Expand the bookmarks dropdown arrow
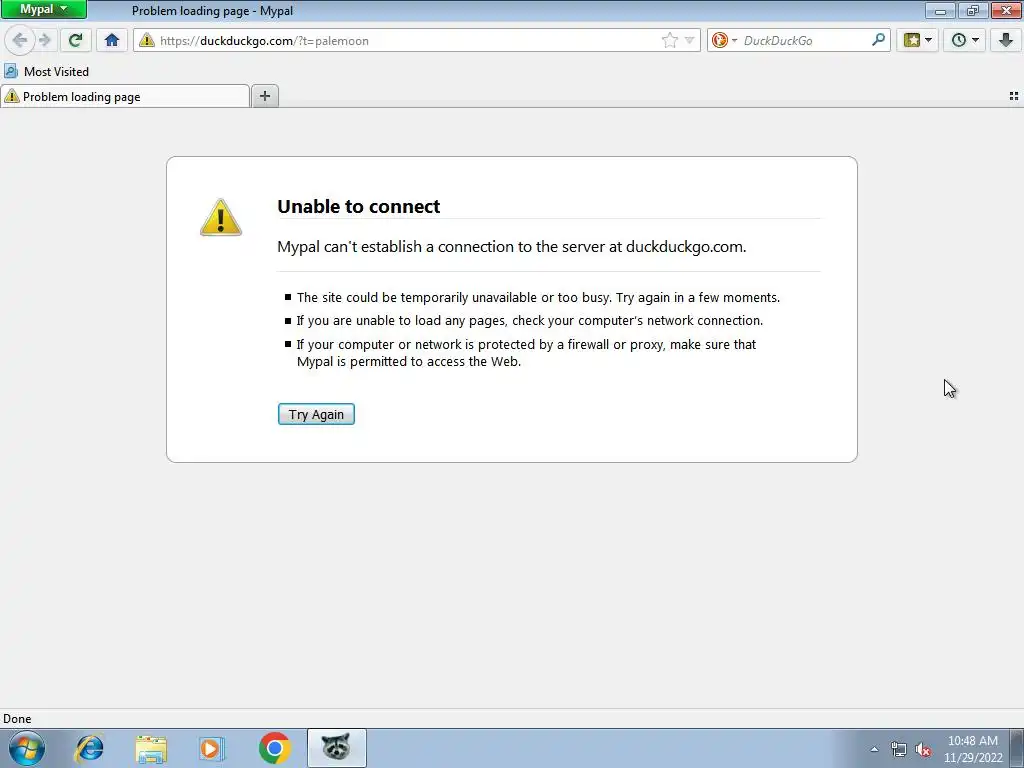 click(929, 40)
